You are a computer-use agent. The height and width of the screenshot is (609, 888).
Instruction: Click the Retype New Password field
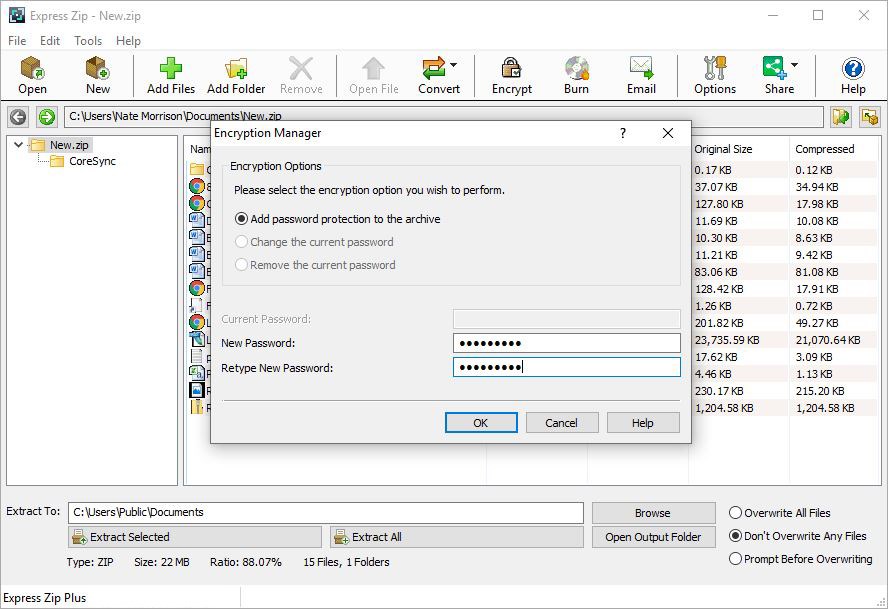click(x=566, y=367)
